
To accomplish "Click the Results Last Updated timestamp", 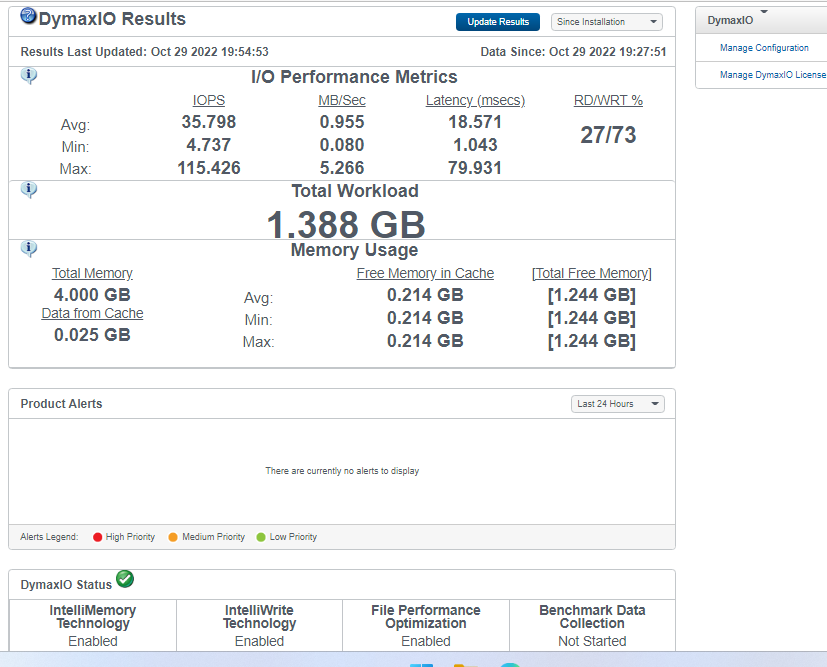I will tap(145, 52).
